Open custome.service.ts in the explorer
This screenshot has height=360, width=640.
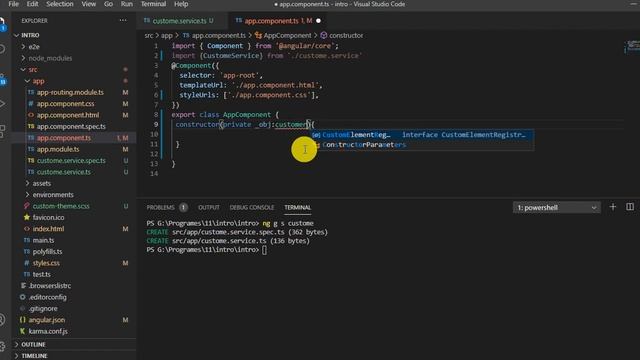click(64, 172)
